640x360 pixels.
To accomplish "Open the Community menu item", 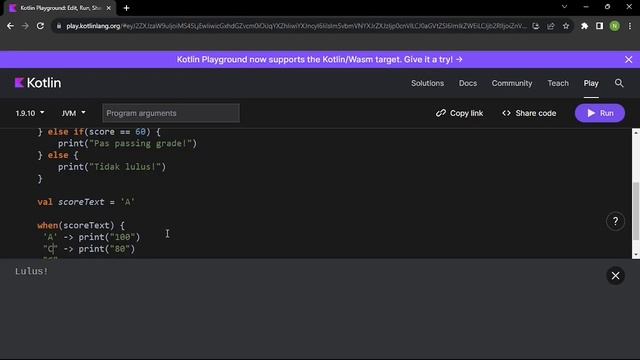I will (512, 83).
